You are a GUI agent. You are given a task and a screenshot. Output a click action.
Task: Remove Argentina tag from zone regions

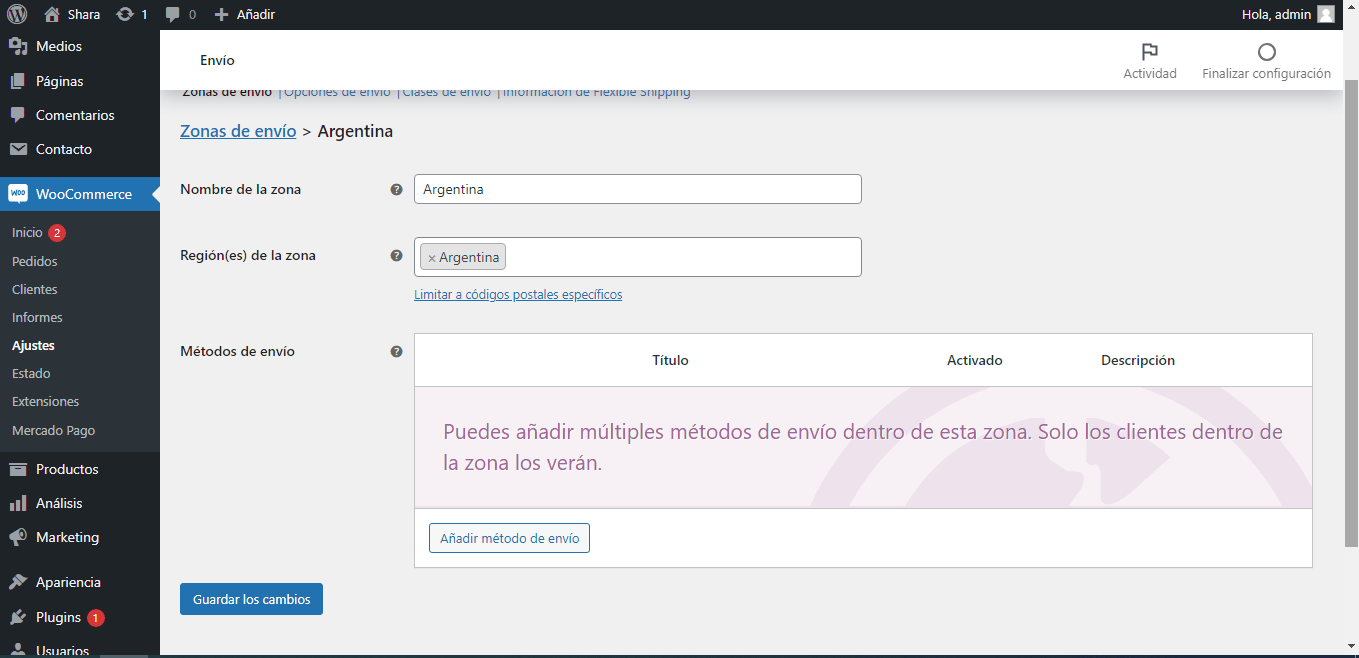[432, 258]
